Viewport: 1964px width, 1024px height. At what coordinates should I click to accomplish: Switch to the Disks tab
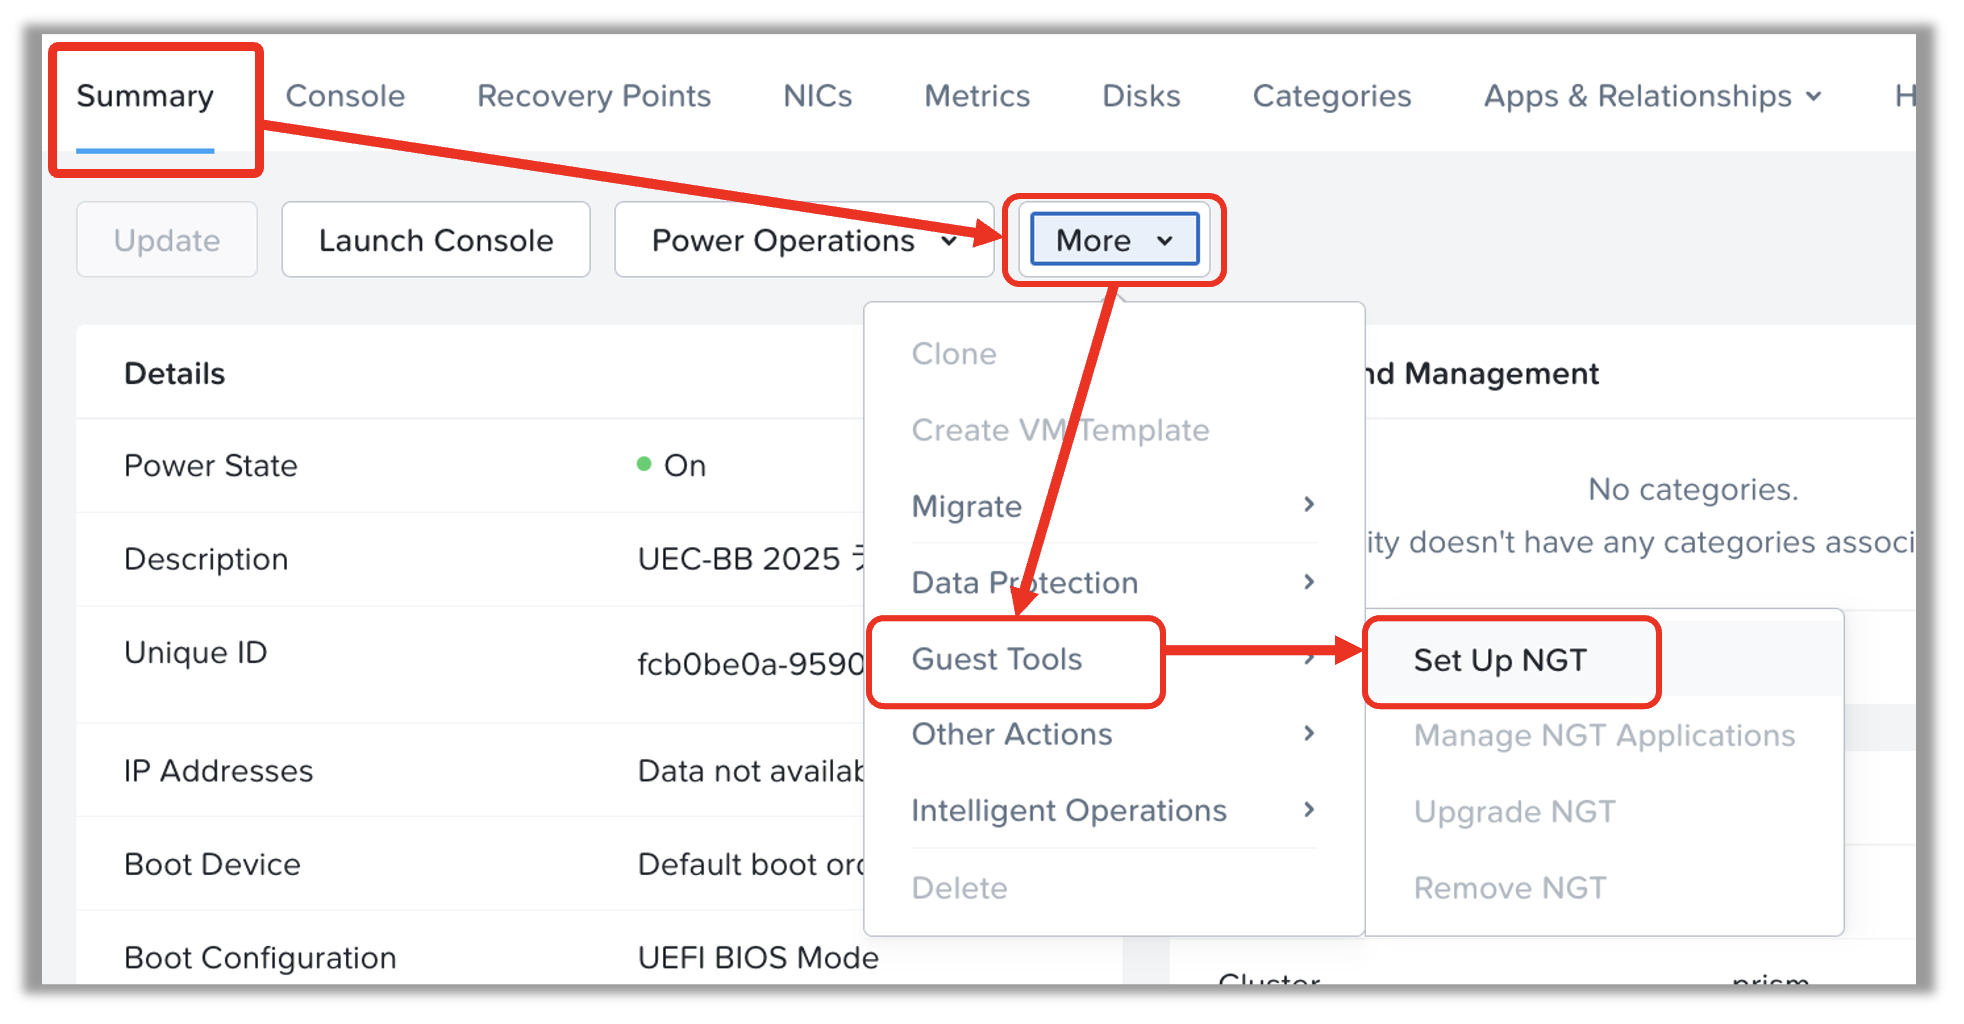click(1141, 96)
